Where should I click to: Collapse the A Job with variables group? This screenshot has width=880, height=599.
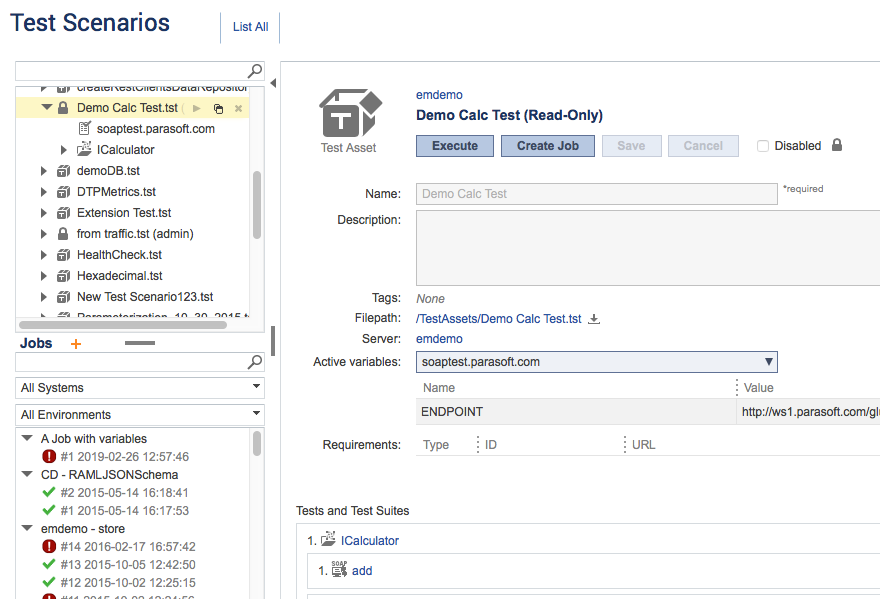[x=26, y=438]
